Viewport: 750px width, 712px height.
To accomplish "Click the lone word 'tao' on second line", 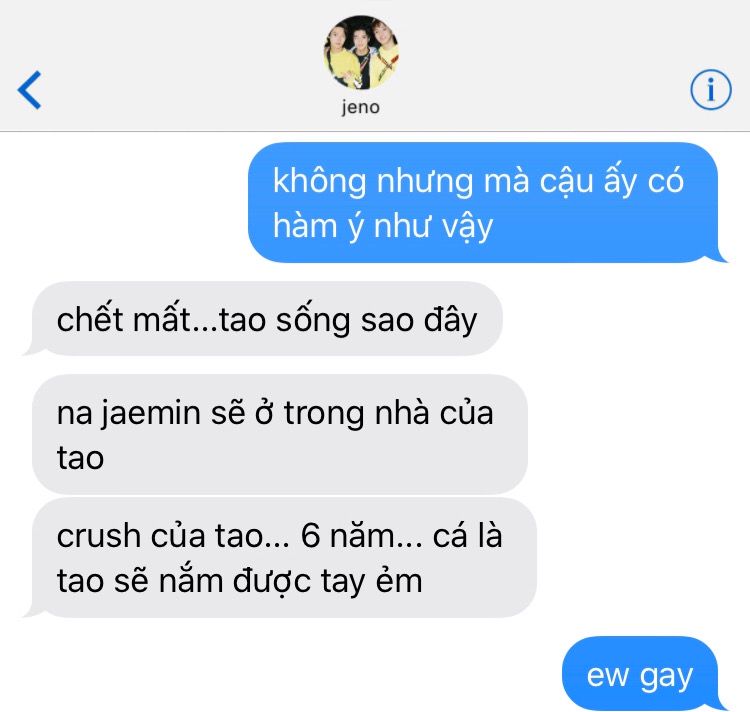I will [80, 458].
